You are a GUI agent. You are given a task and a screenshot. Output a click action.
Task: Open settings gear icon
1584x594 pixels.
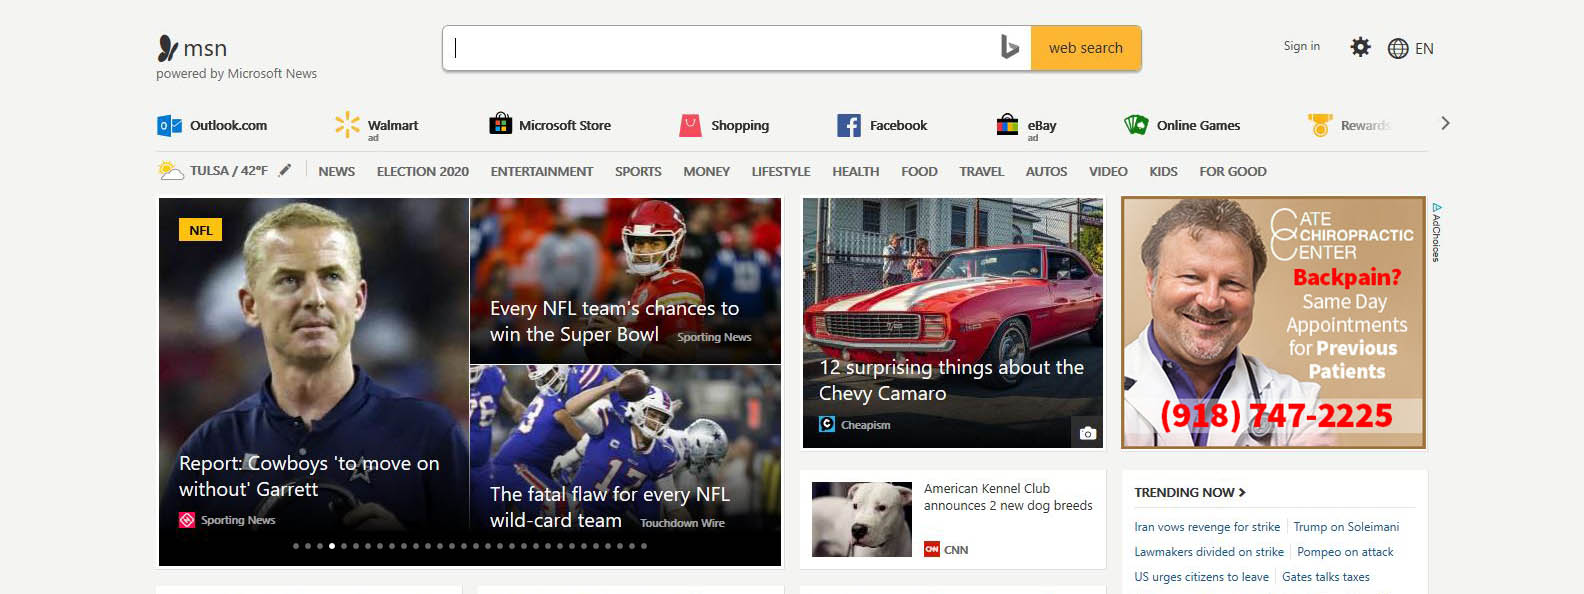(1360, 47)
